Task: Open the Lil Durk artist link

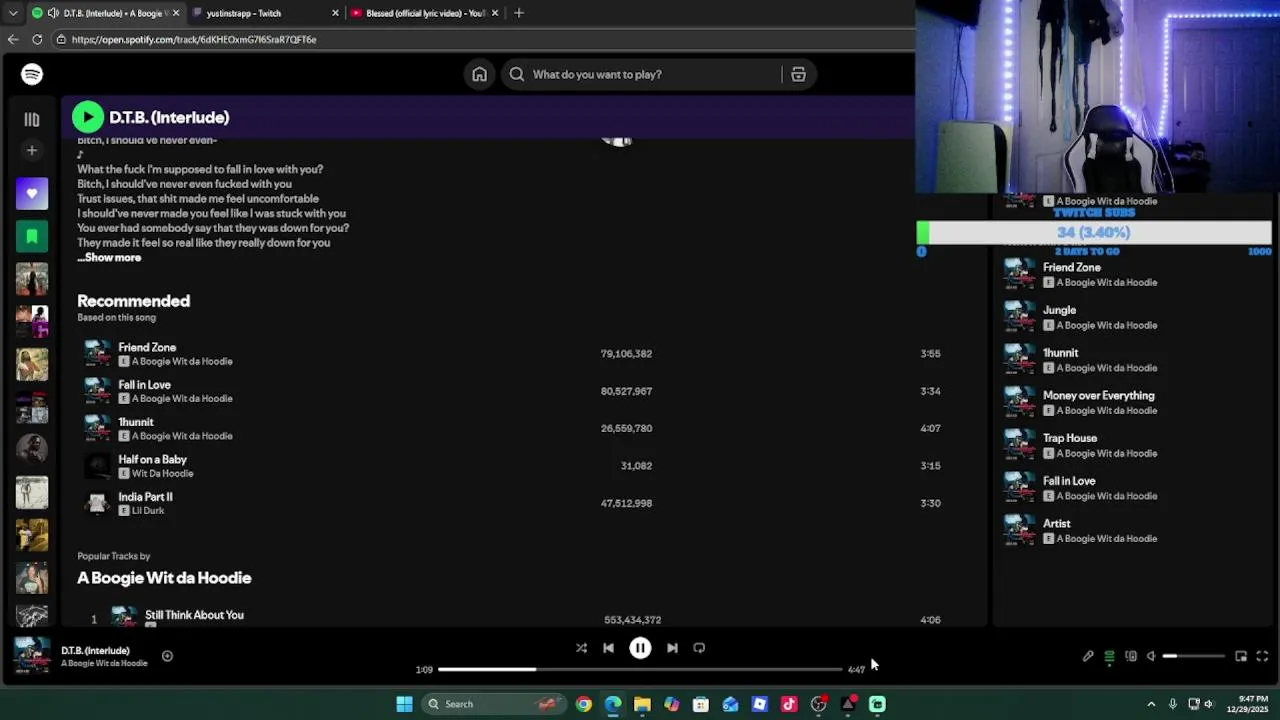Action: 148,511
